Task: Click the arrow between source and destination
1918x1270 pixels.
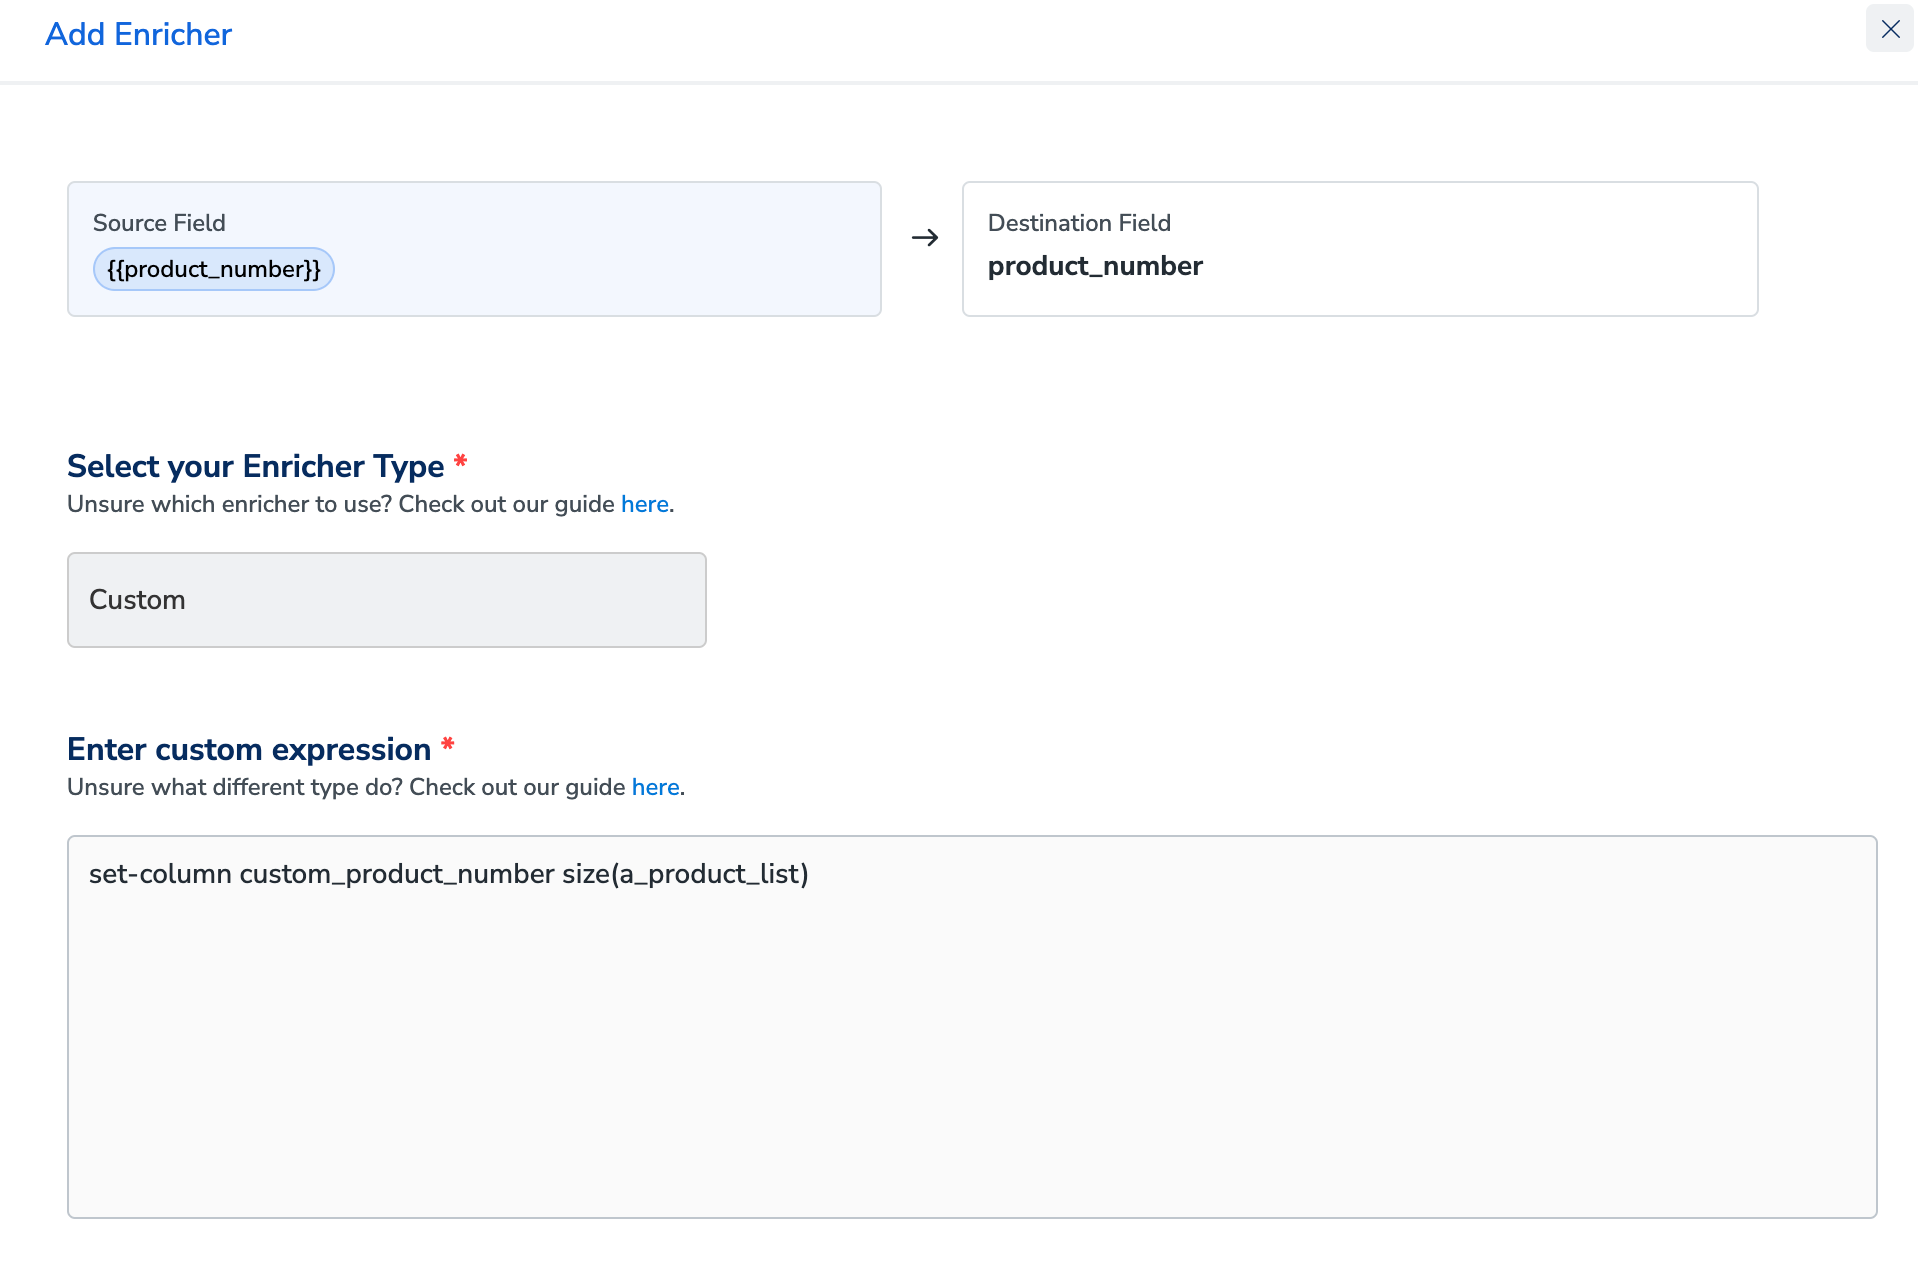Action: click(925, 238)
